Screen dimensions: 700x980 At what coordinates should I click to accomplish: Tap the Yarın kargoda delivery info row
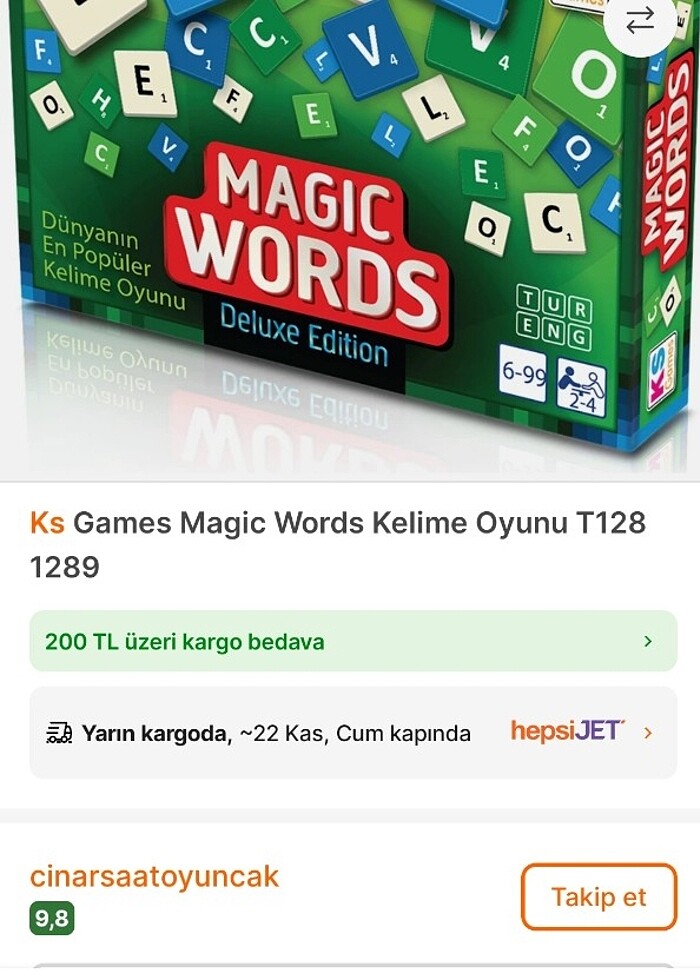[x=353, y=732]
